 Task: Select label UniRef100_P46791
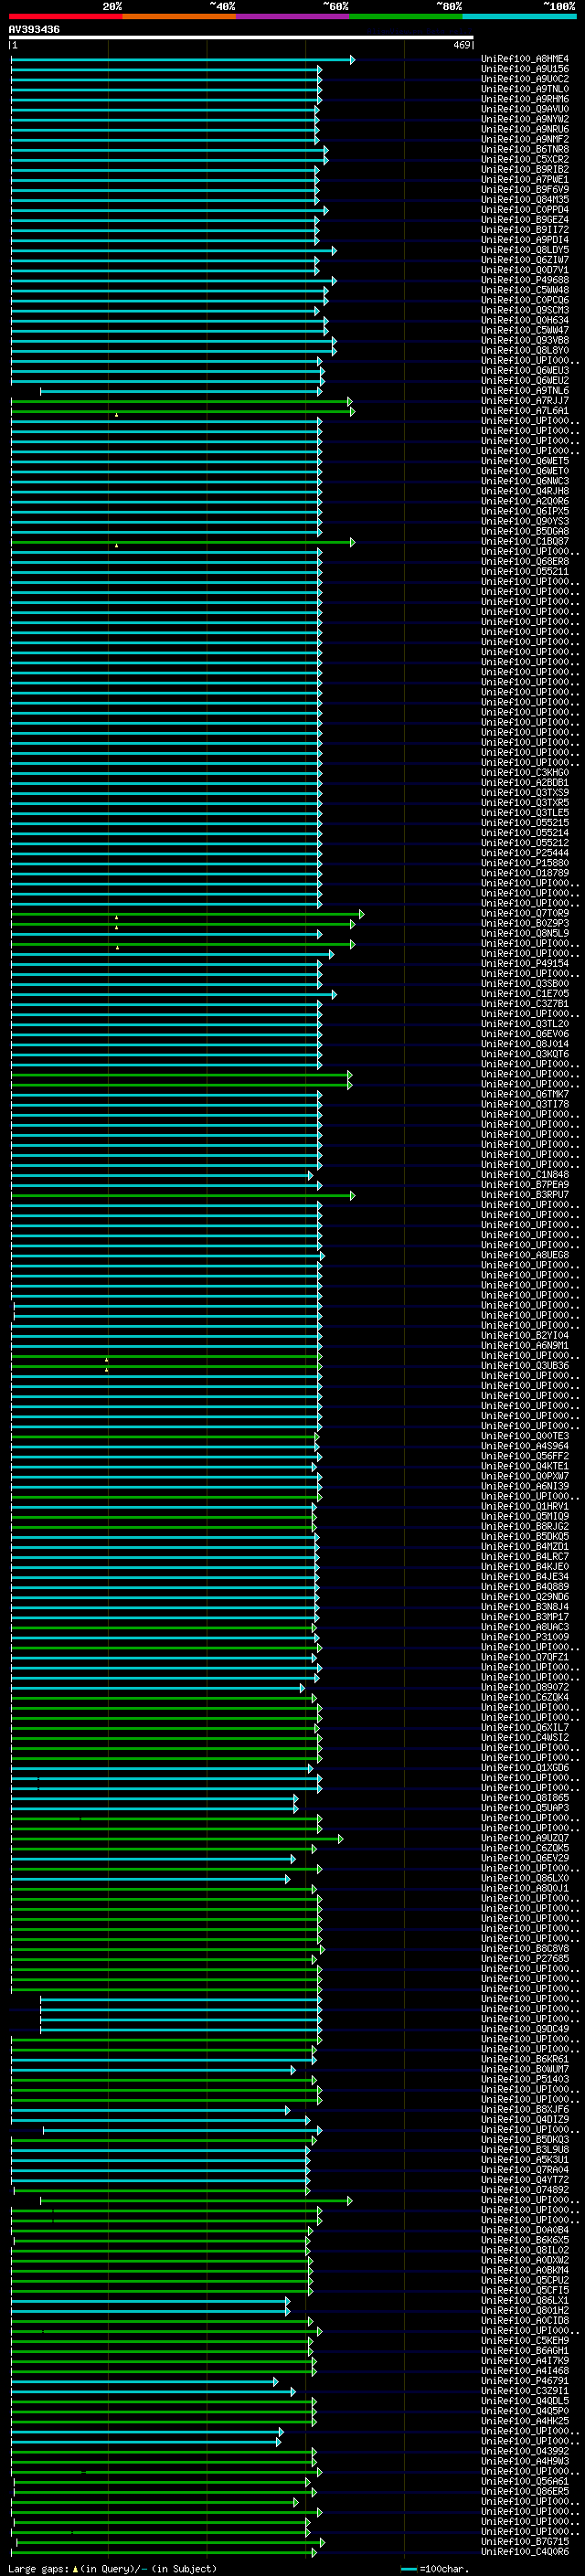525,2381
